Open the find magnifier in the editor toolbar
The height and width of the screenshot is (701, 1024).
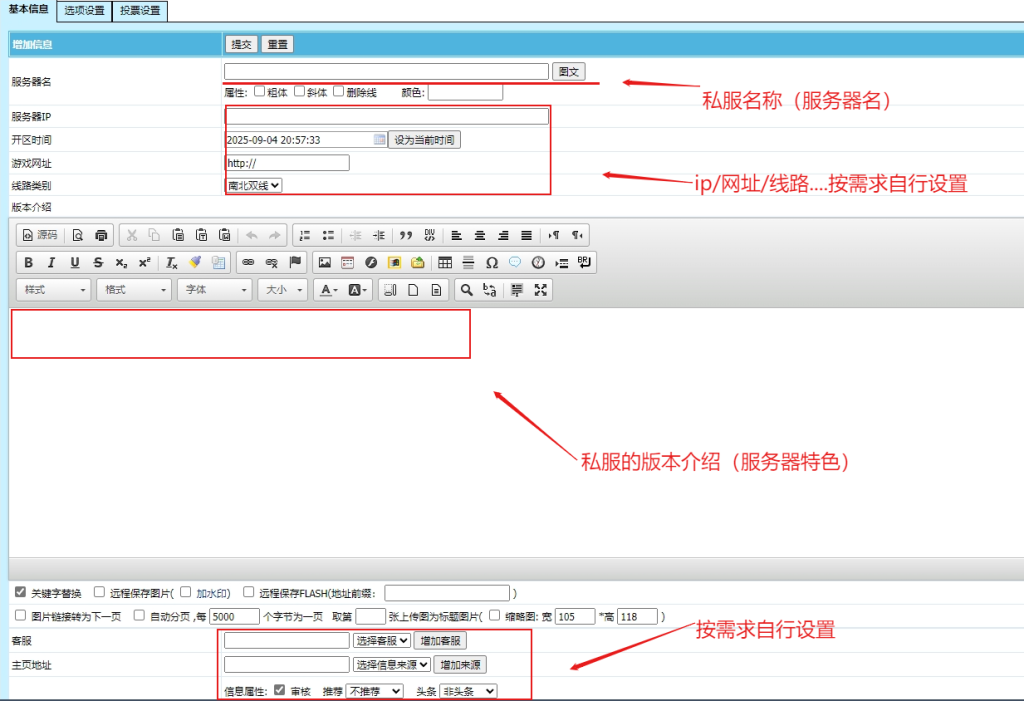pyautogui.click(x=466, y=290)
